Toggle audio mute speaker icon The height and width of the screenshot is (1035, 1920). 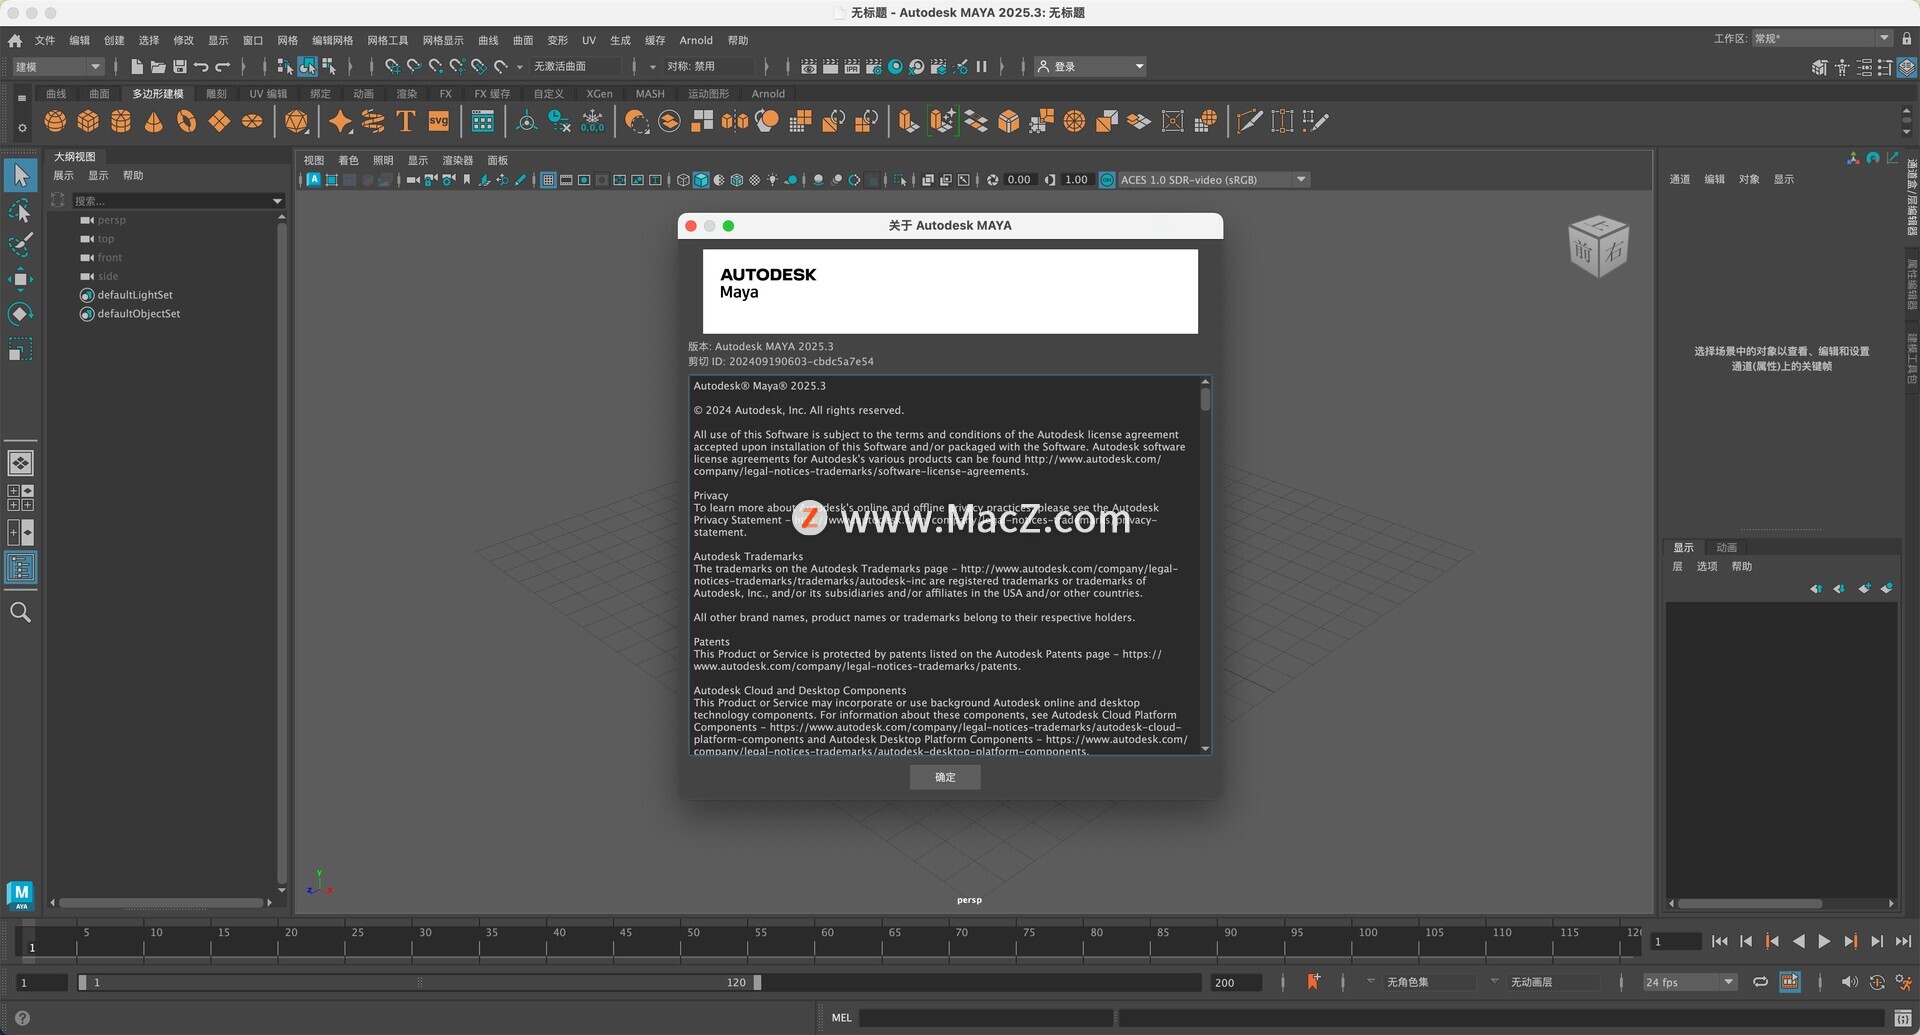click(x=1849, y=982)
